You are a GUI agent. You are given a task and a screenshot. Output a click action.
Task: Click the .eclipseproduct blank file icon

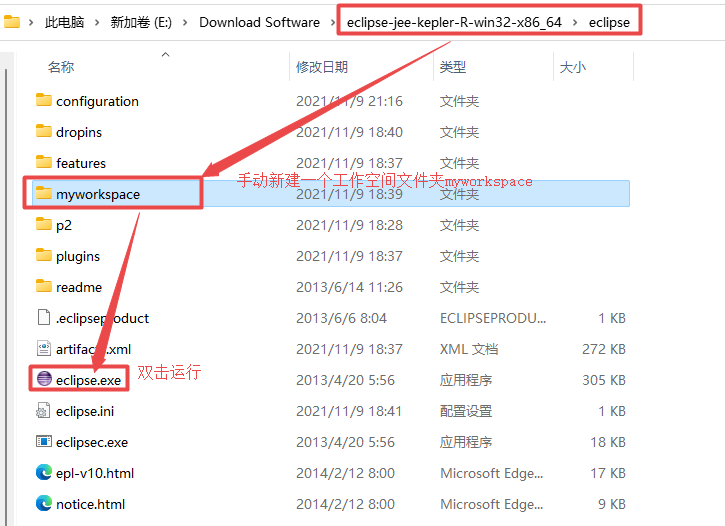43,318
